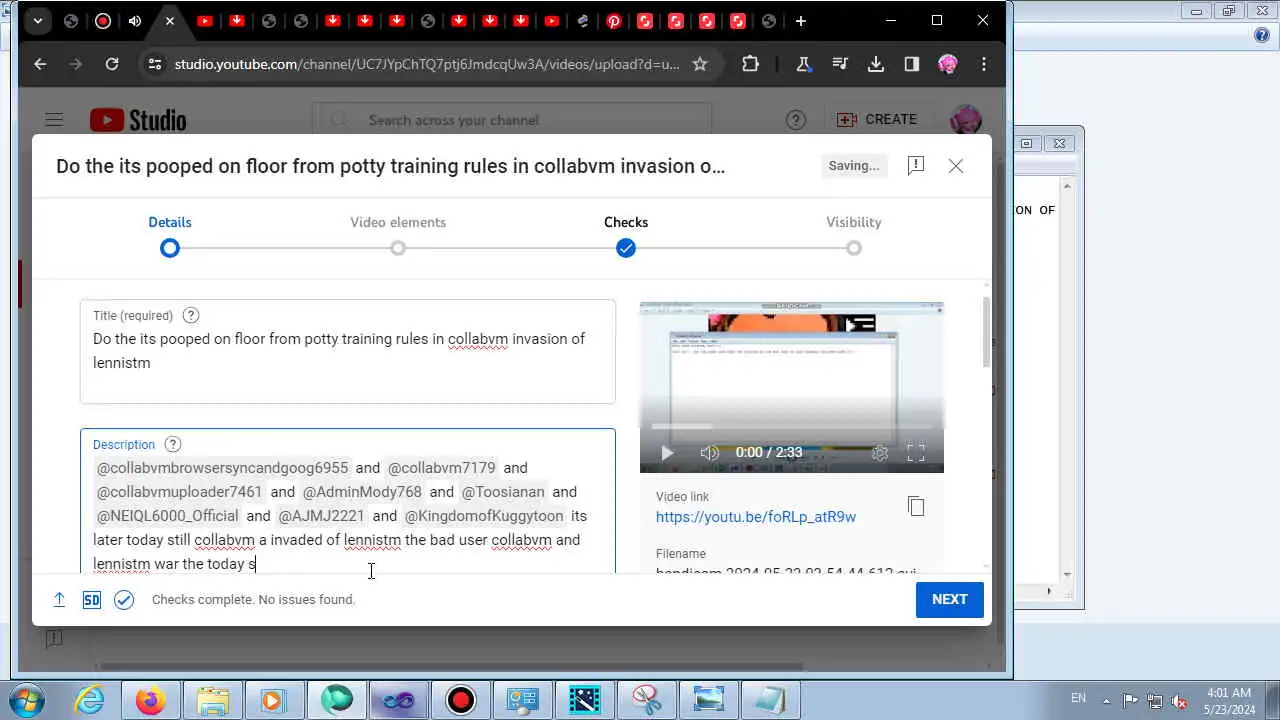Open the Title help question mark icon
The width and height of the screenshot is (1280, 720).
pos(191,315)
